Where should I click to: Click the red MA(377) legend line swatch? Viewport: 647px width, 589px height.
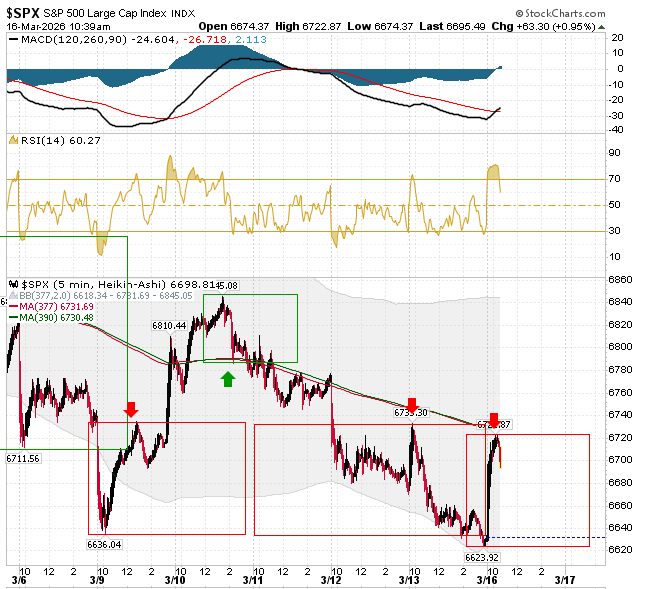tap(14, 307)
